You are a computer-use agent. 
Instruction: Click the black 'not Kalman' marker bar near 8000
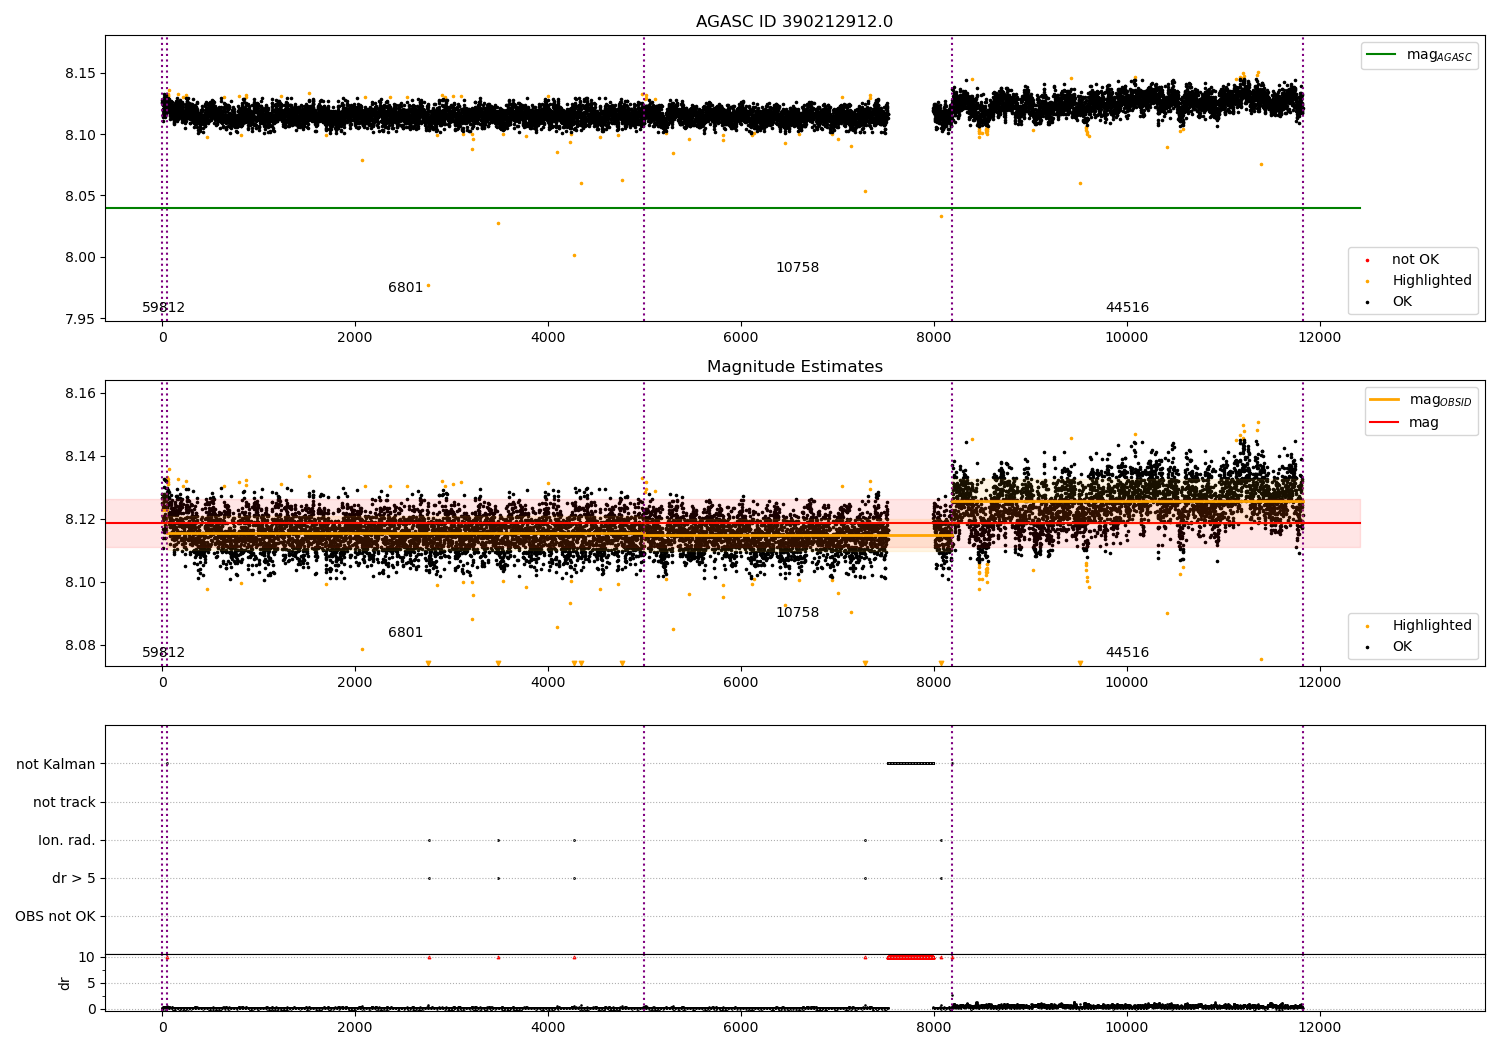coord(911,764)
